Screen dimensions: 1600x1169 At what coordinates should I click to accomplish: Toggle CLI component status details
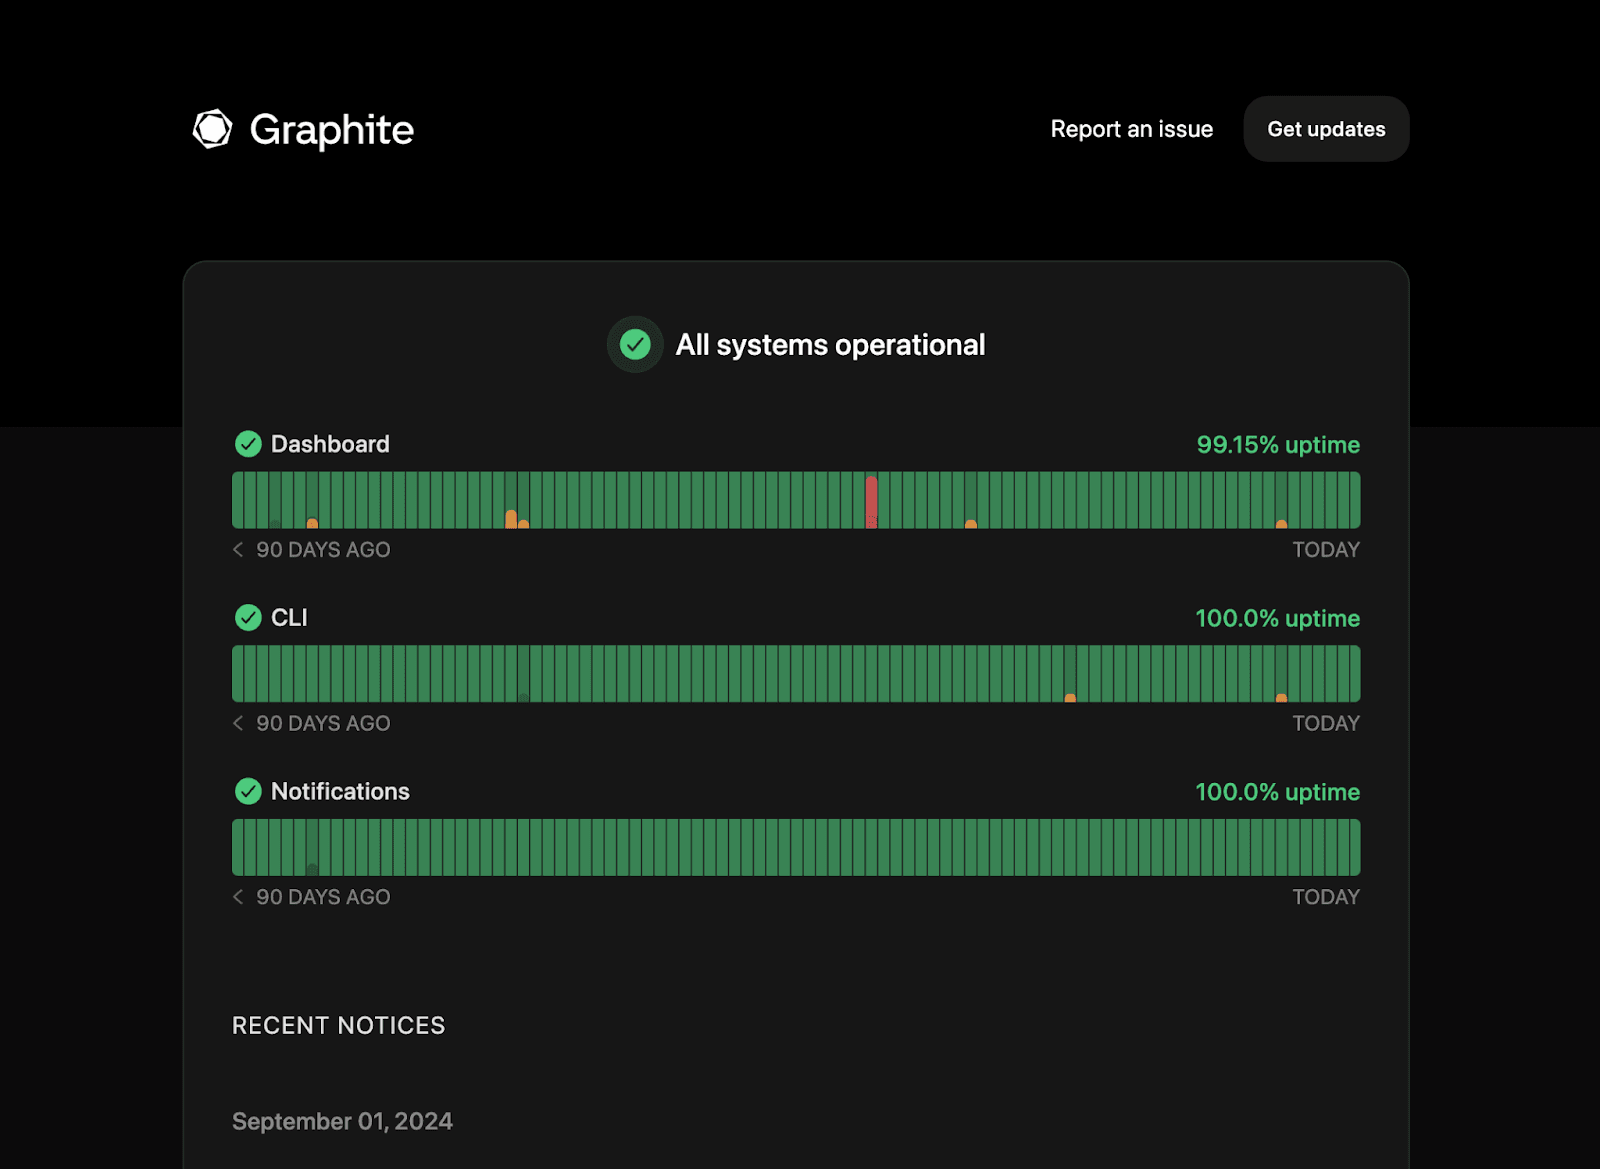click(288, 617)
